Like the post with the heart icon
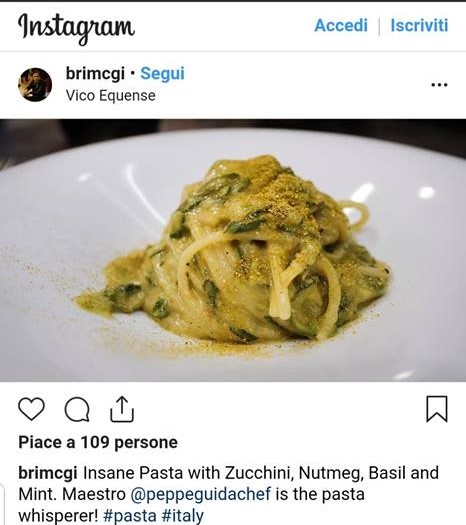 (x=31, y=409)
